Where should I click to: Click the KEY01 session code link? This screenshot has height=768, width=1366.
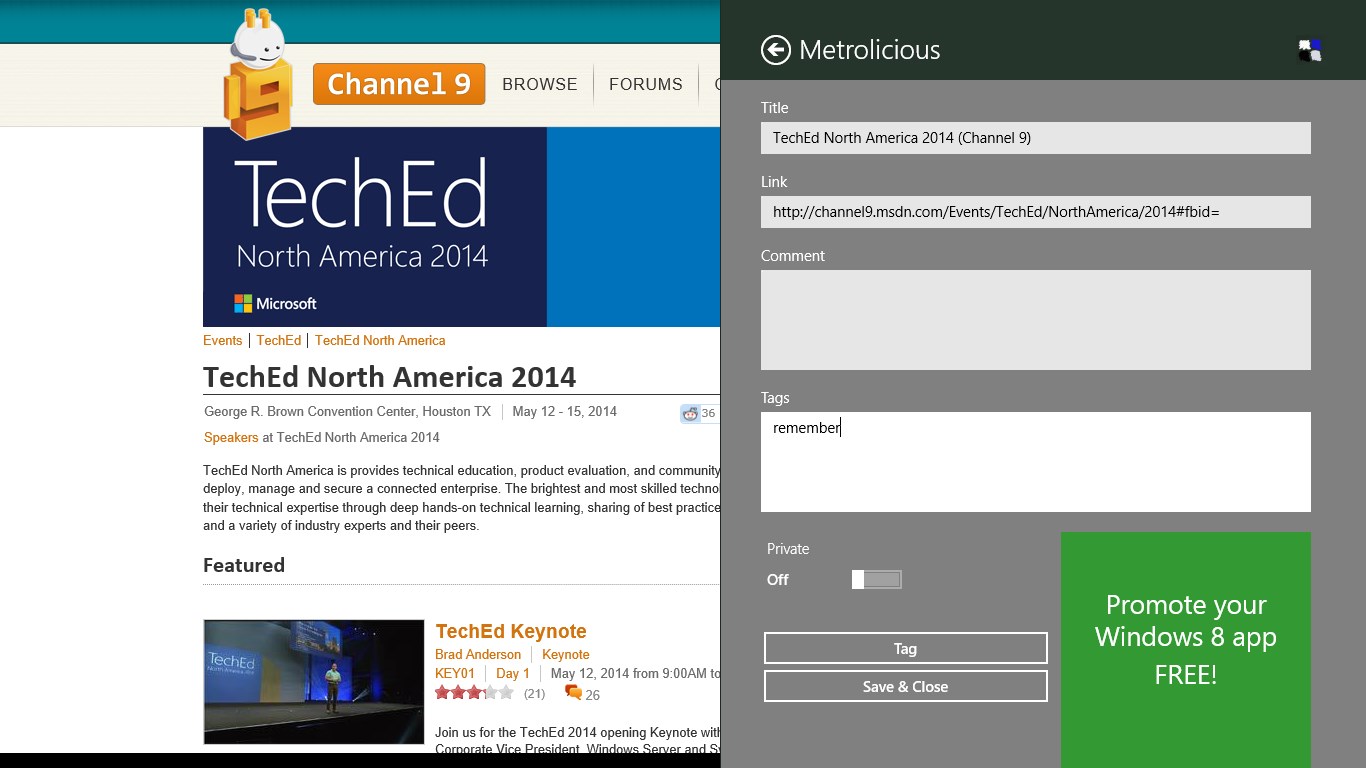tap(455, 673)
